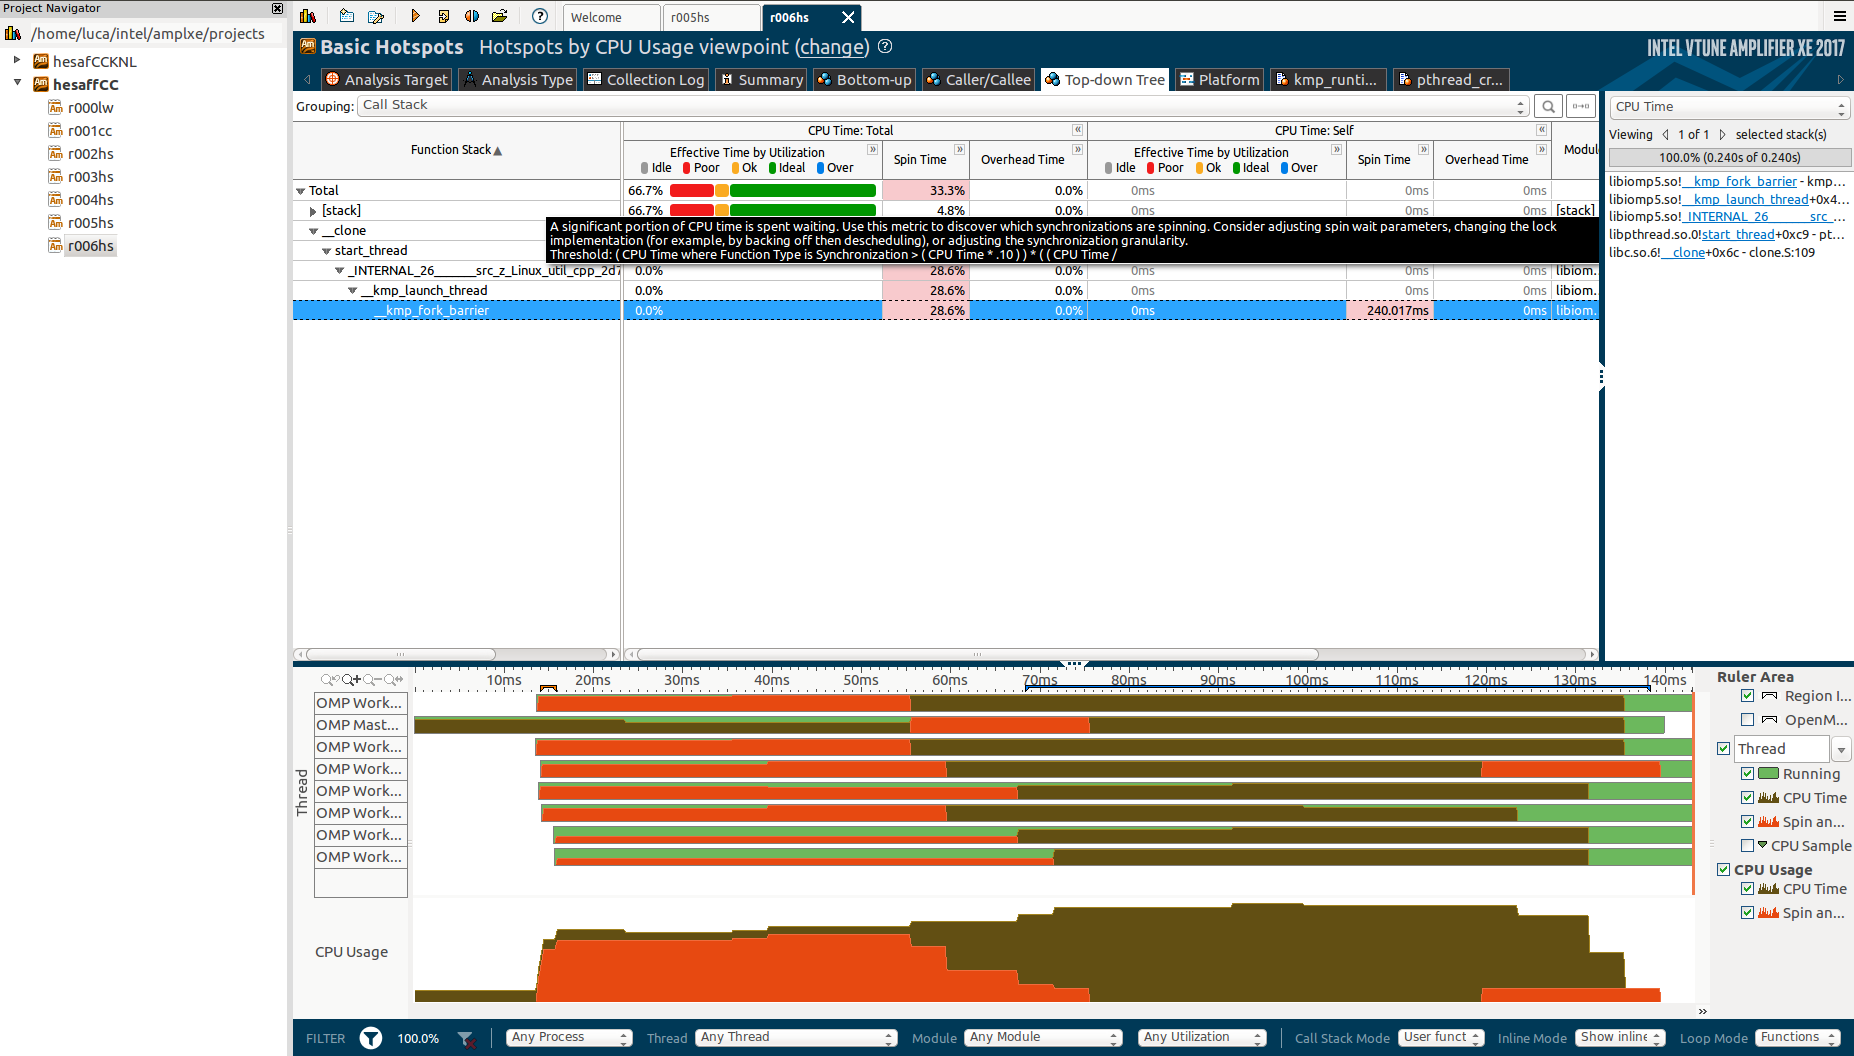This screenshot has width=1854, height=1056.
Task: Select the r003hs result in navigator
Action: [x=90, y=177]
